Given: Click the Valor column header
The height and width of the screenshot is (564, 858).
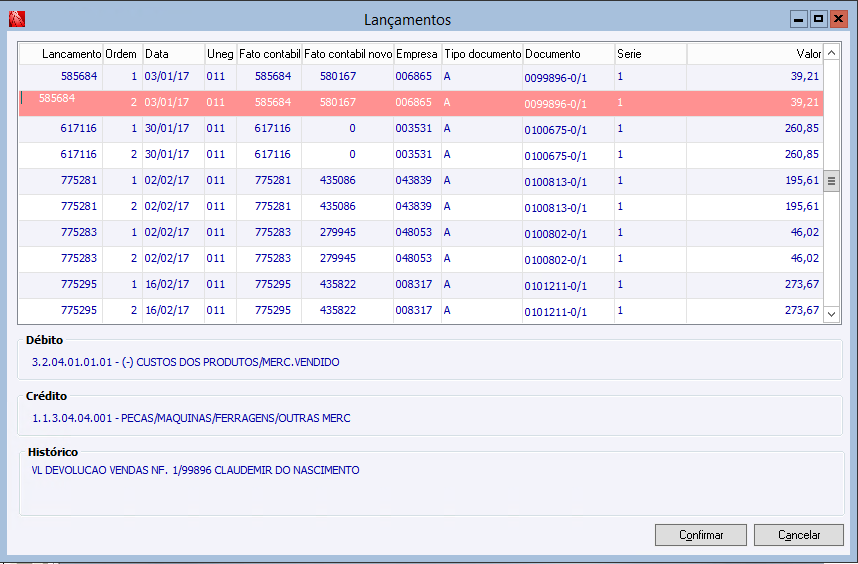Looking at the screenshot, I should pos(755,54).
